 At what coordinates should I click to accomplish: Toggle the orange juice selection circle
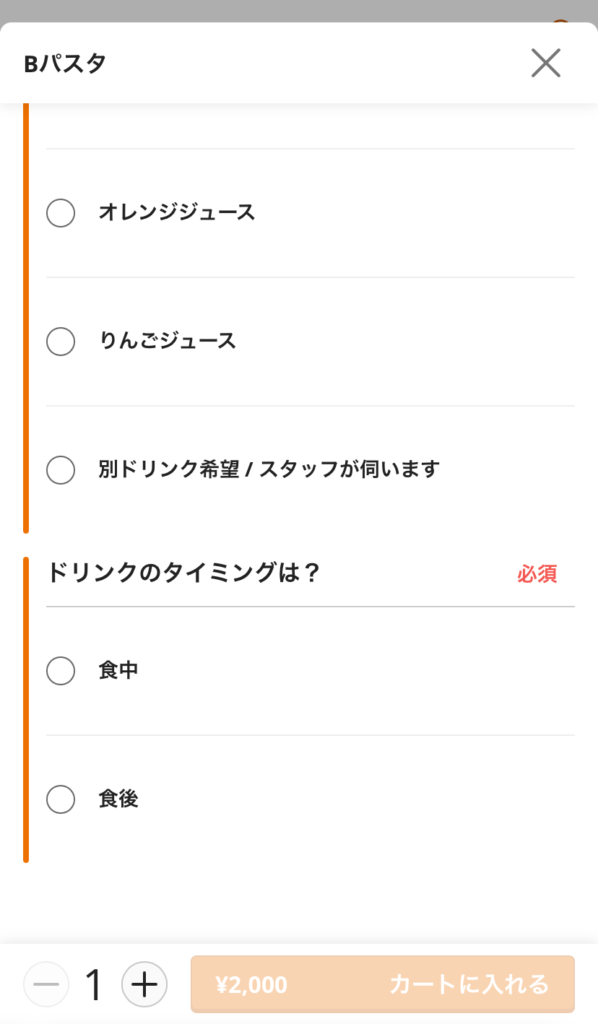tap(61, 212)
